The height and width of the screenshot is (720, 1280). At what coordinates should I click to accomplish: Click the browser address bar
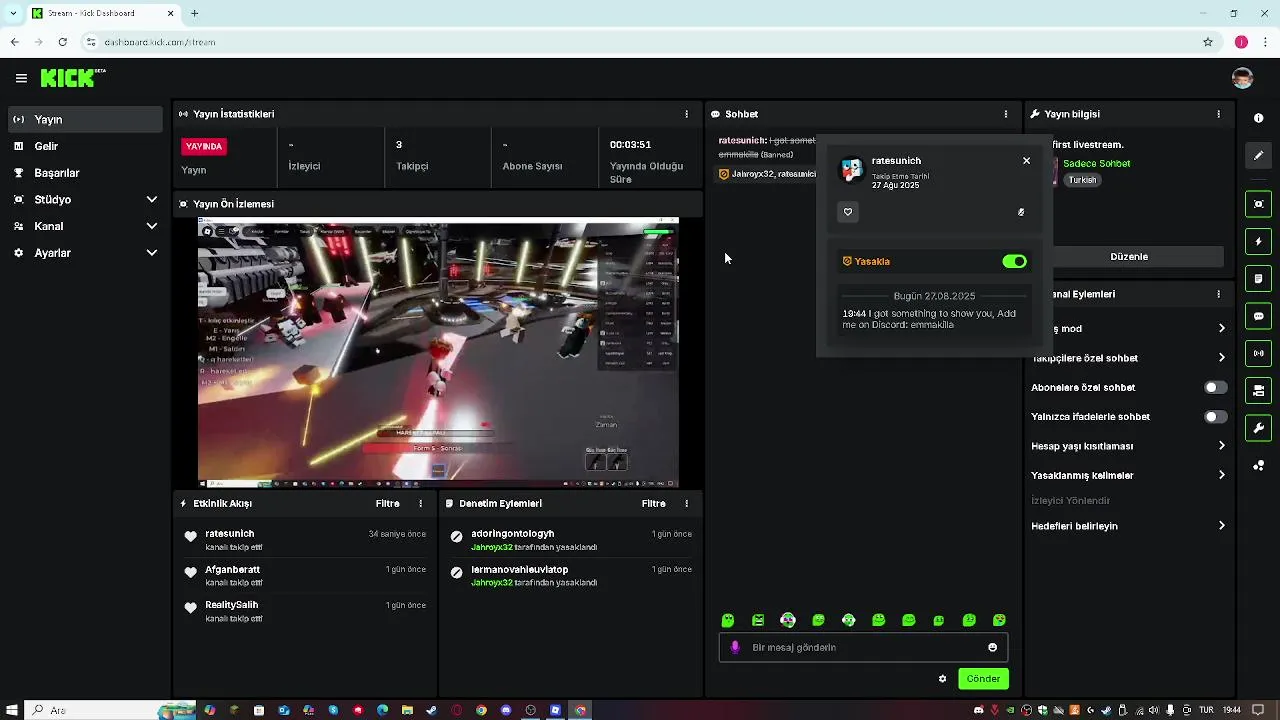(640, 42)
